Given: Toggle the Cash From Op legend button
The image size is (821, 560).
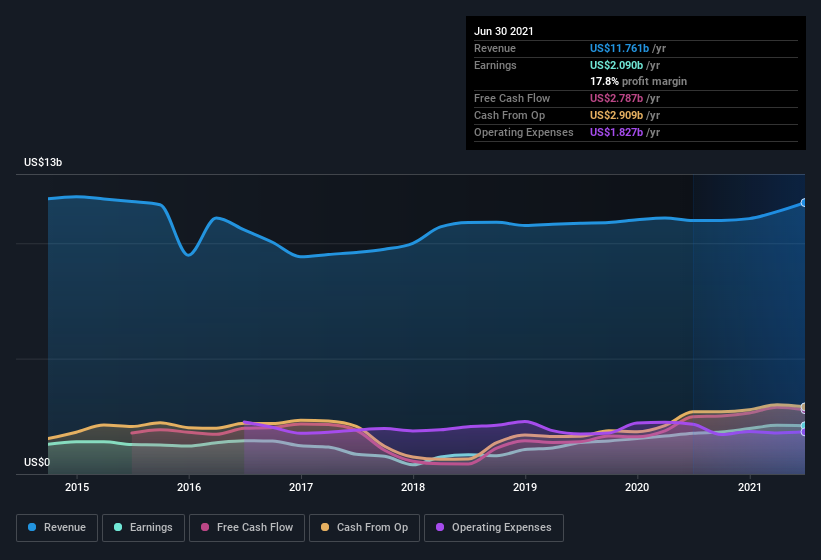Looking at the screenshot, I should click(x=364, y=528).
